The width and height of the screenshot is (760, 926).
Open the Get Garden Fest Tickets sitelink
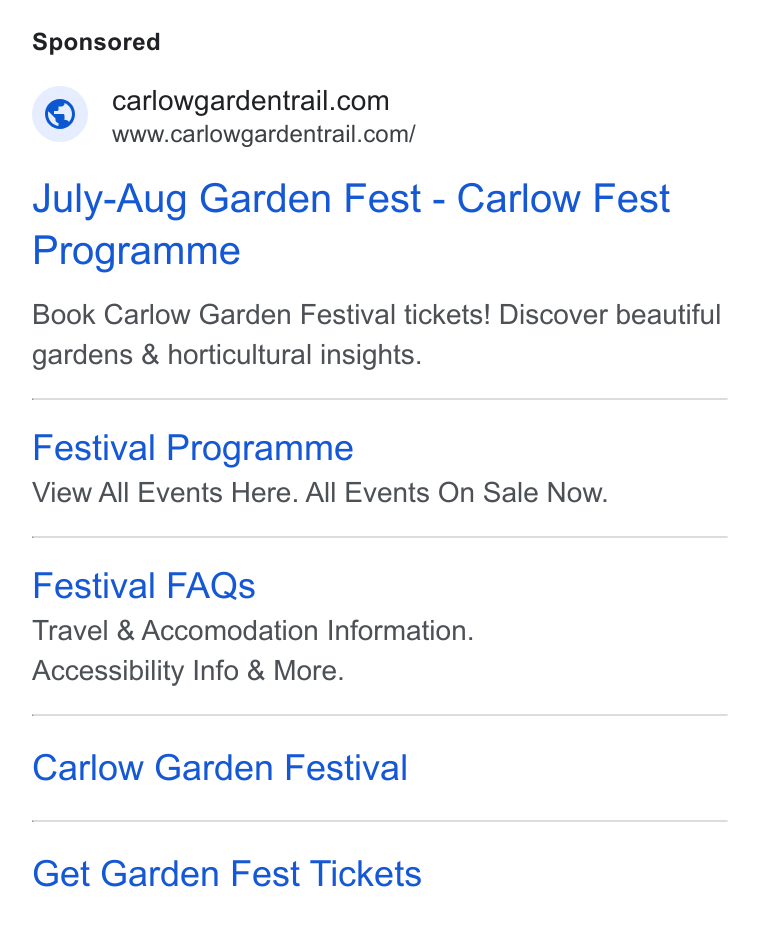227,874
